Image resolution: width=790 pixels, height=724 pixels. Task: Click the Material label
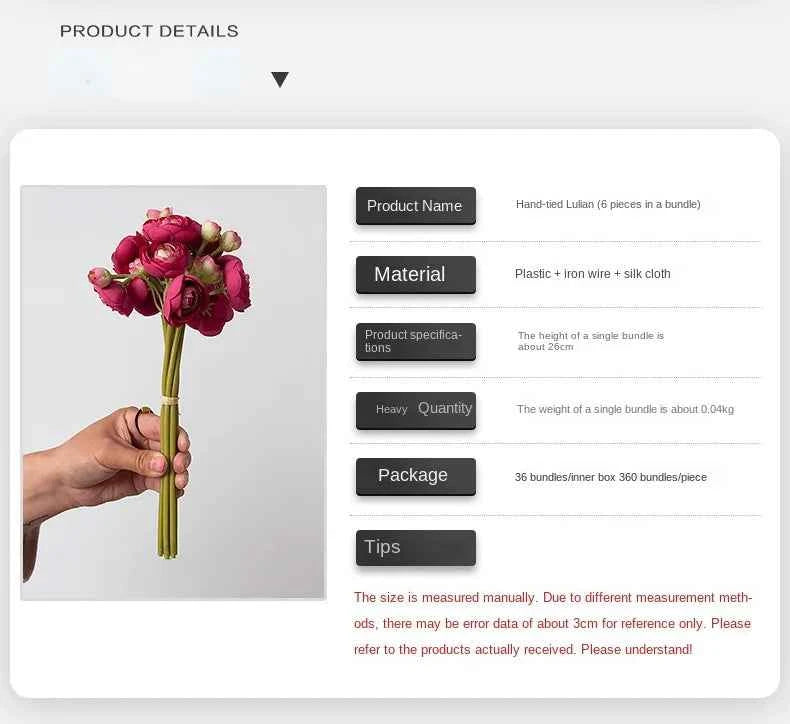410,274
